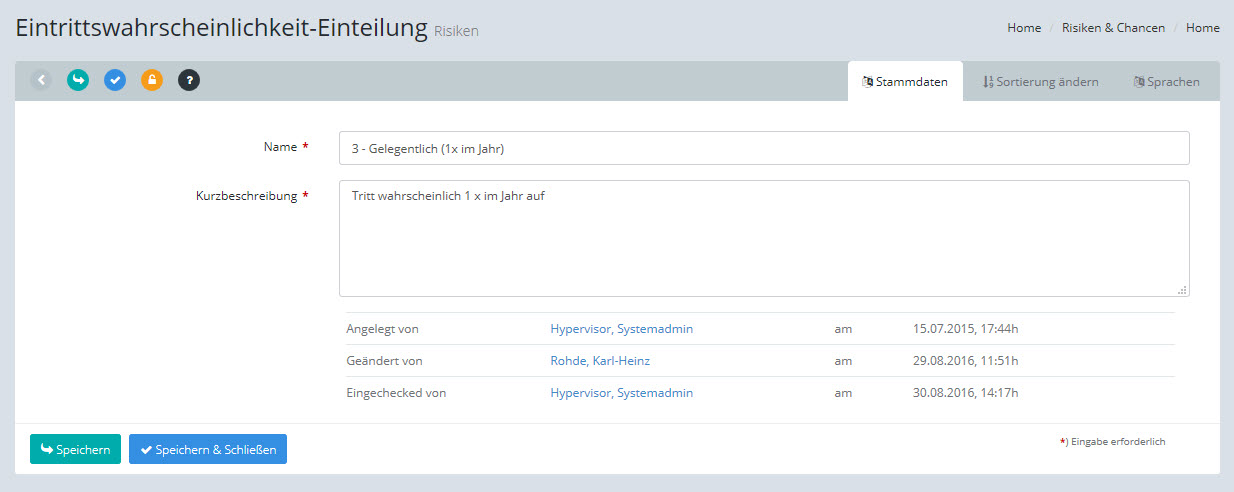Click Home breadcrumb before Risiken & Chancen
The image size is (1234, 492).
1024,28
